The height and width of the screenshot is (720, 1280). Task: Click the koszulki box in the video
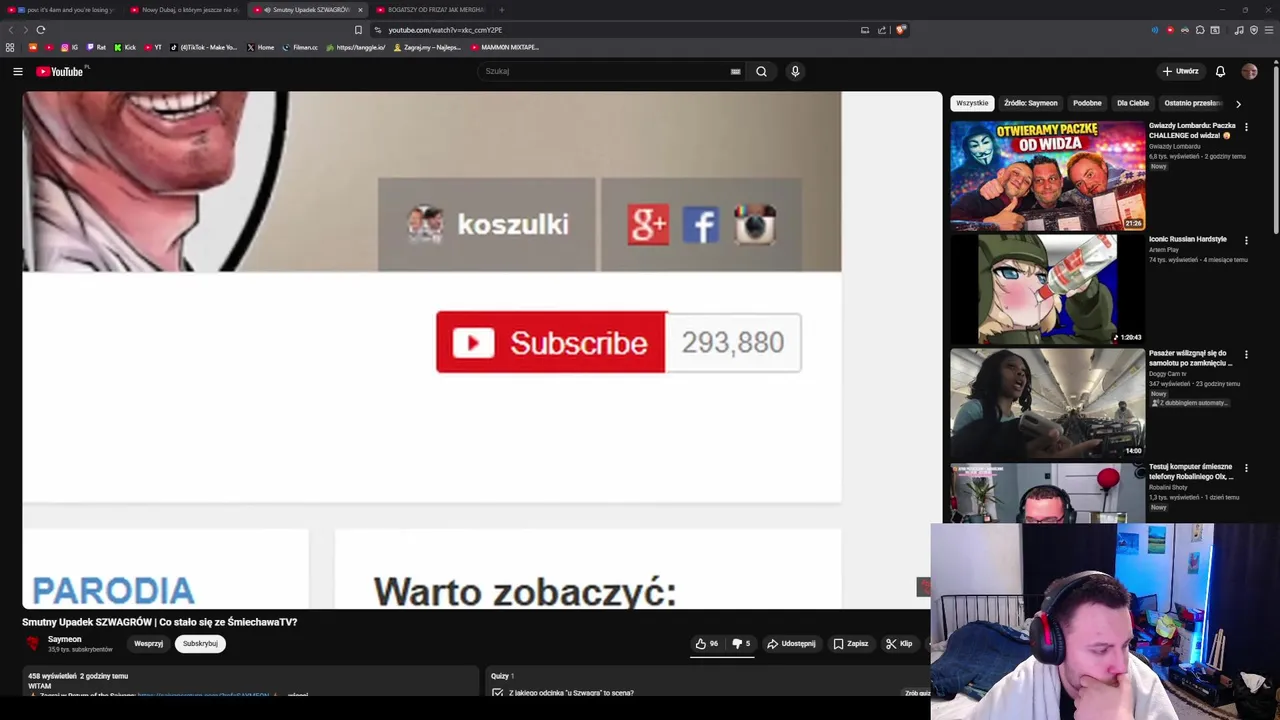click(487, 224)
